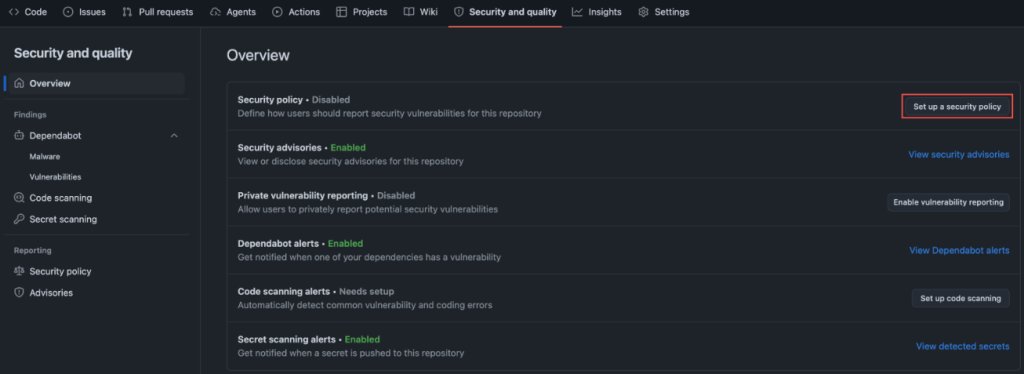Follow the View security advisories link
1024x374 pixels.
click(959, 155)
